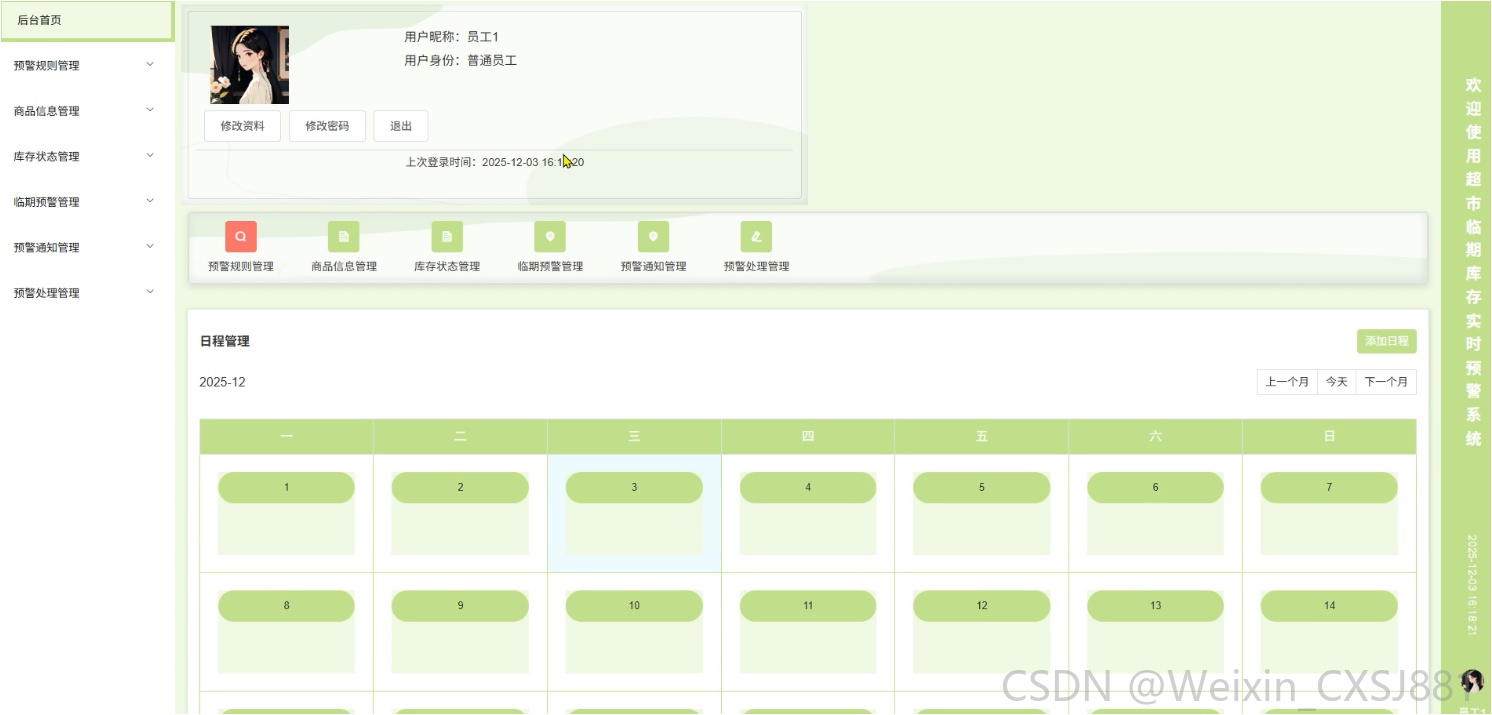Expand the 临期预警管理 sidebar menu
Screen dimensions: 1492x715
[87, 202]
